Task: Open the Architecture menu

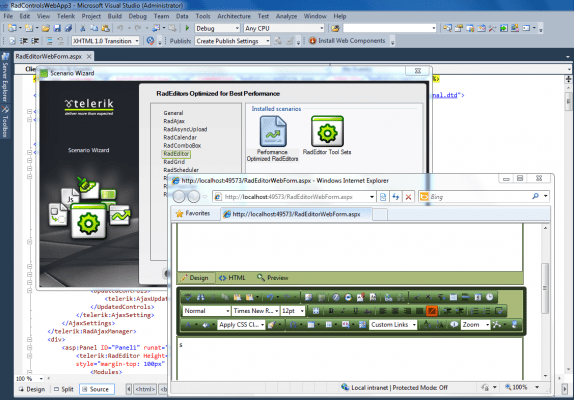Action: point(234,16)
